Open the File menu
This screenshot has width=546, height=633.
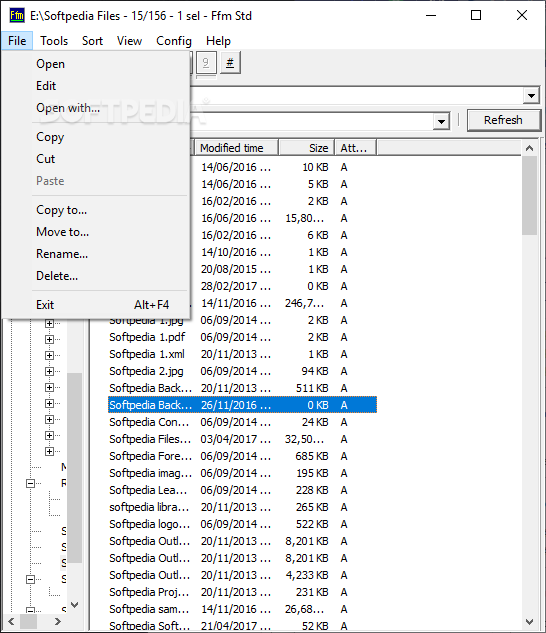pos(17,41)
